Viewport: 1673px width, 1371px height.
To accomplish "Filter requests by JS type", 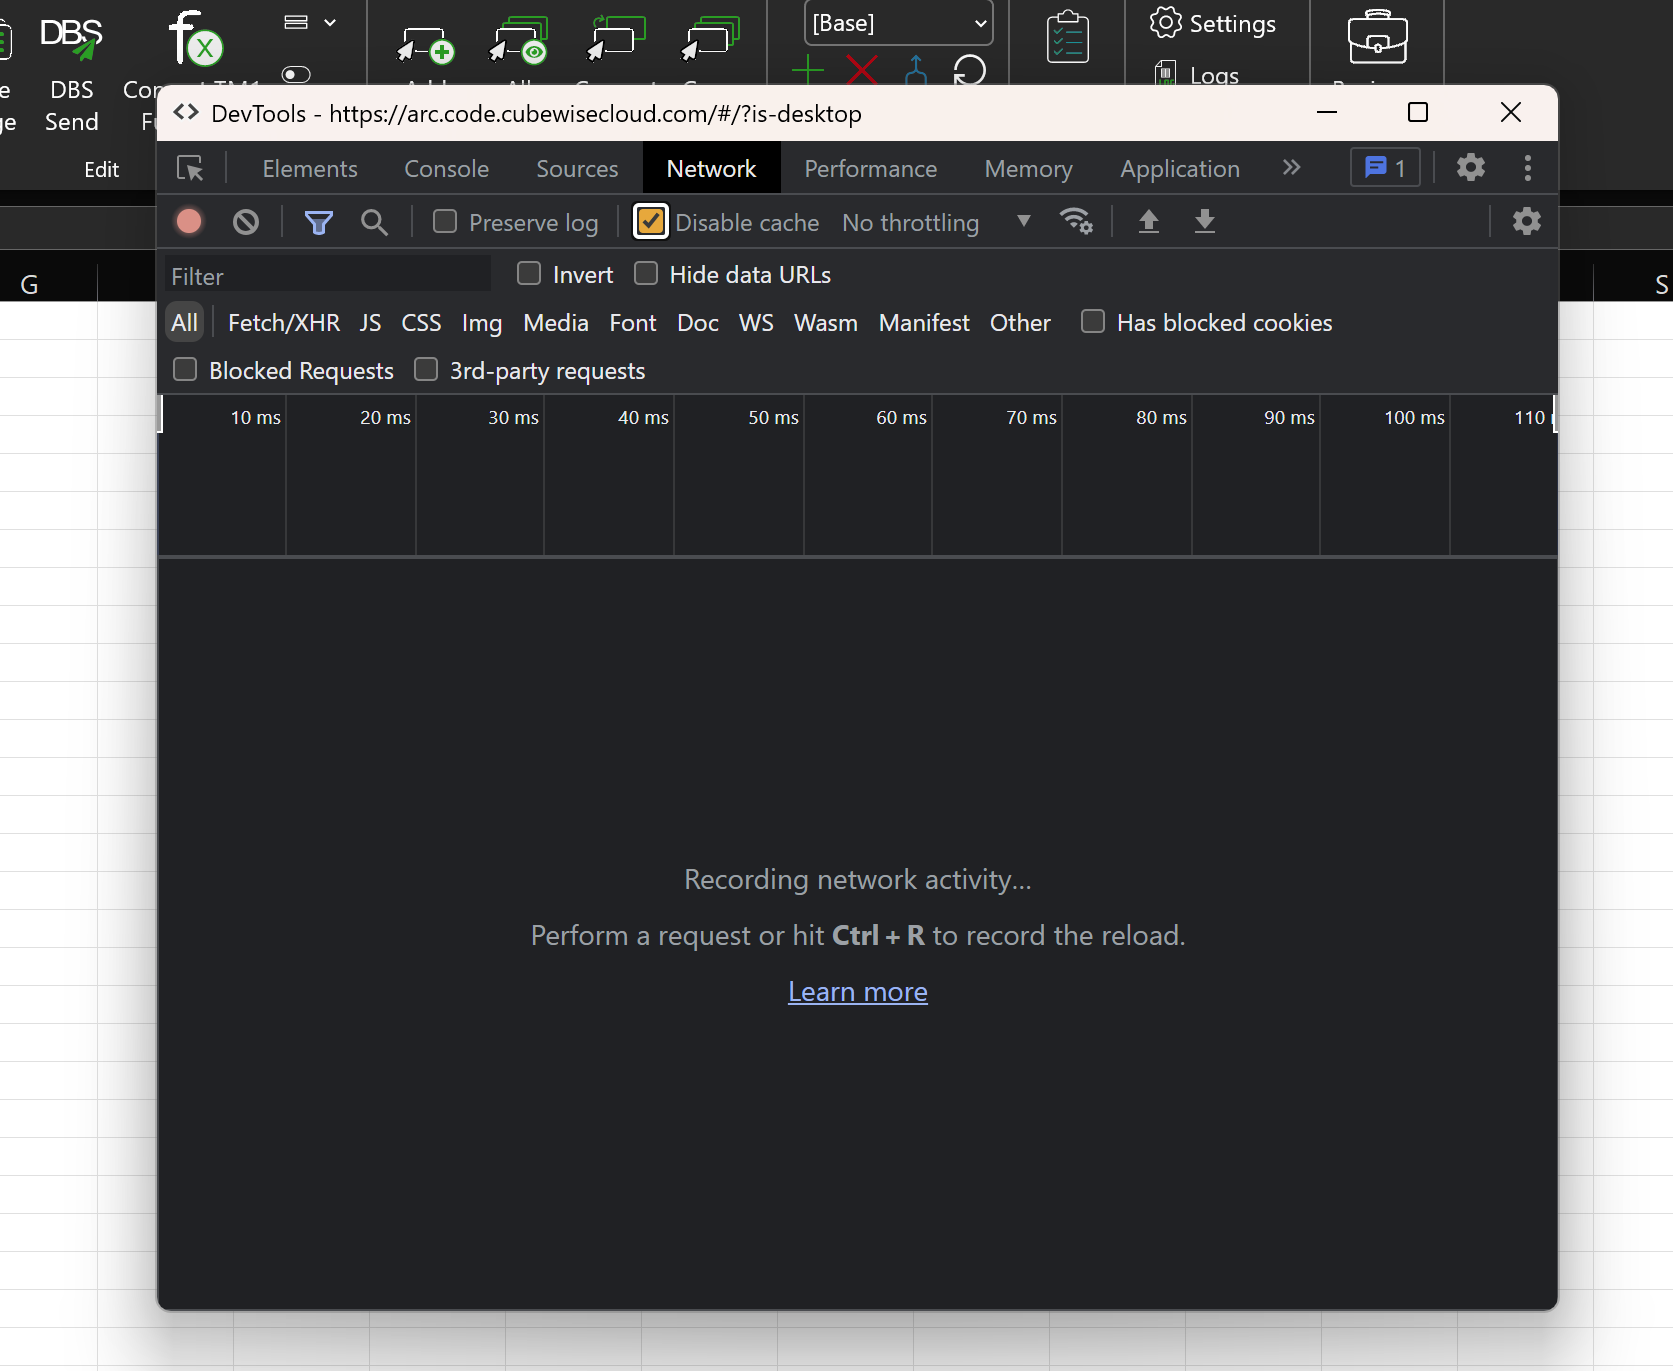I will coord(371,323).
